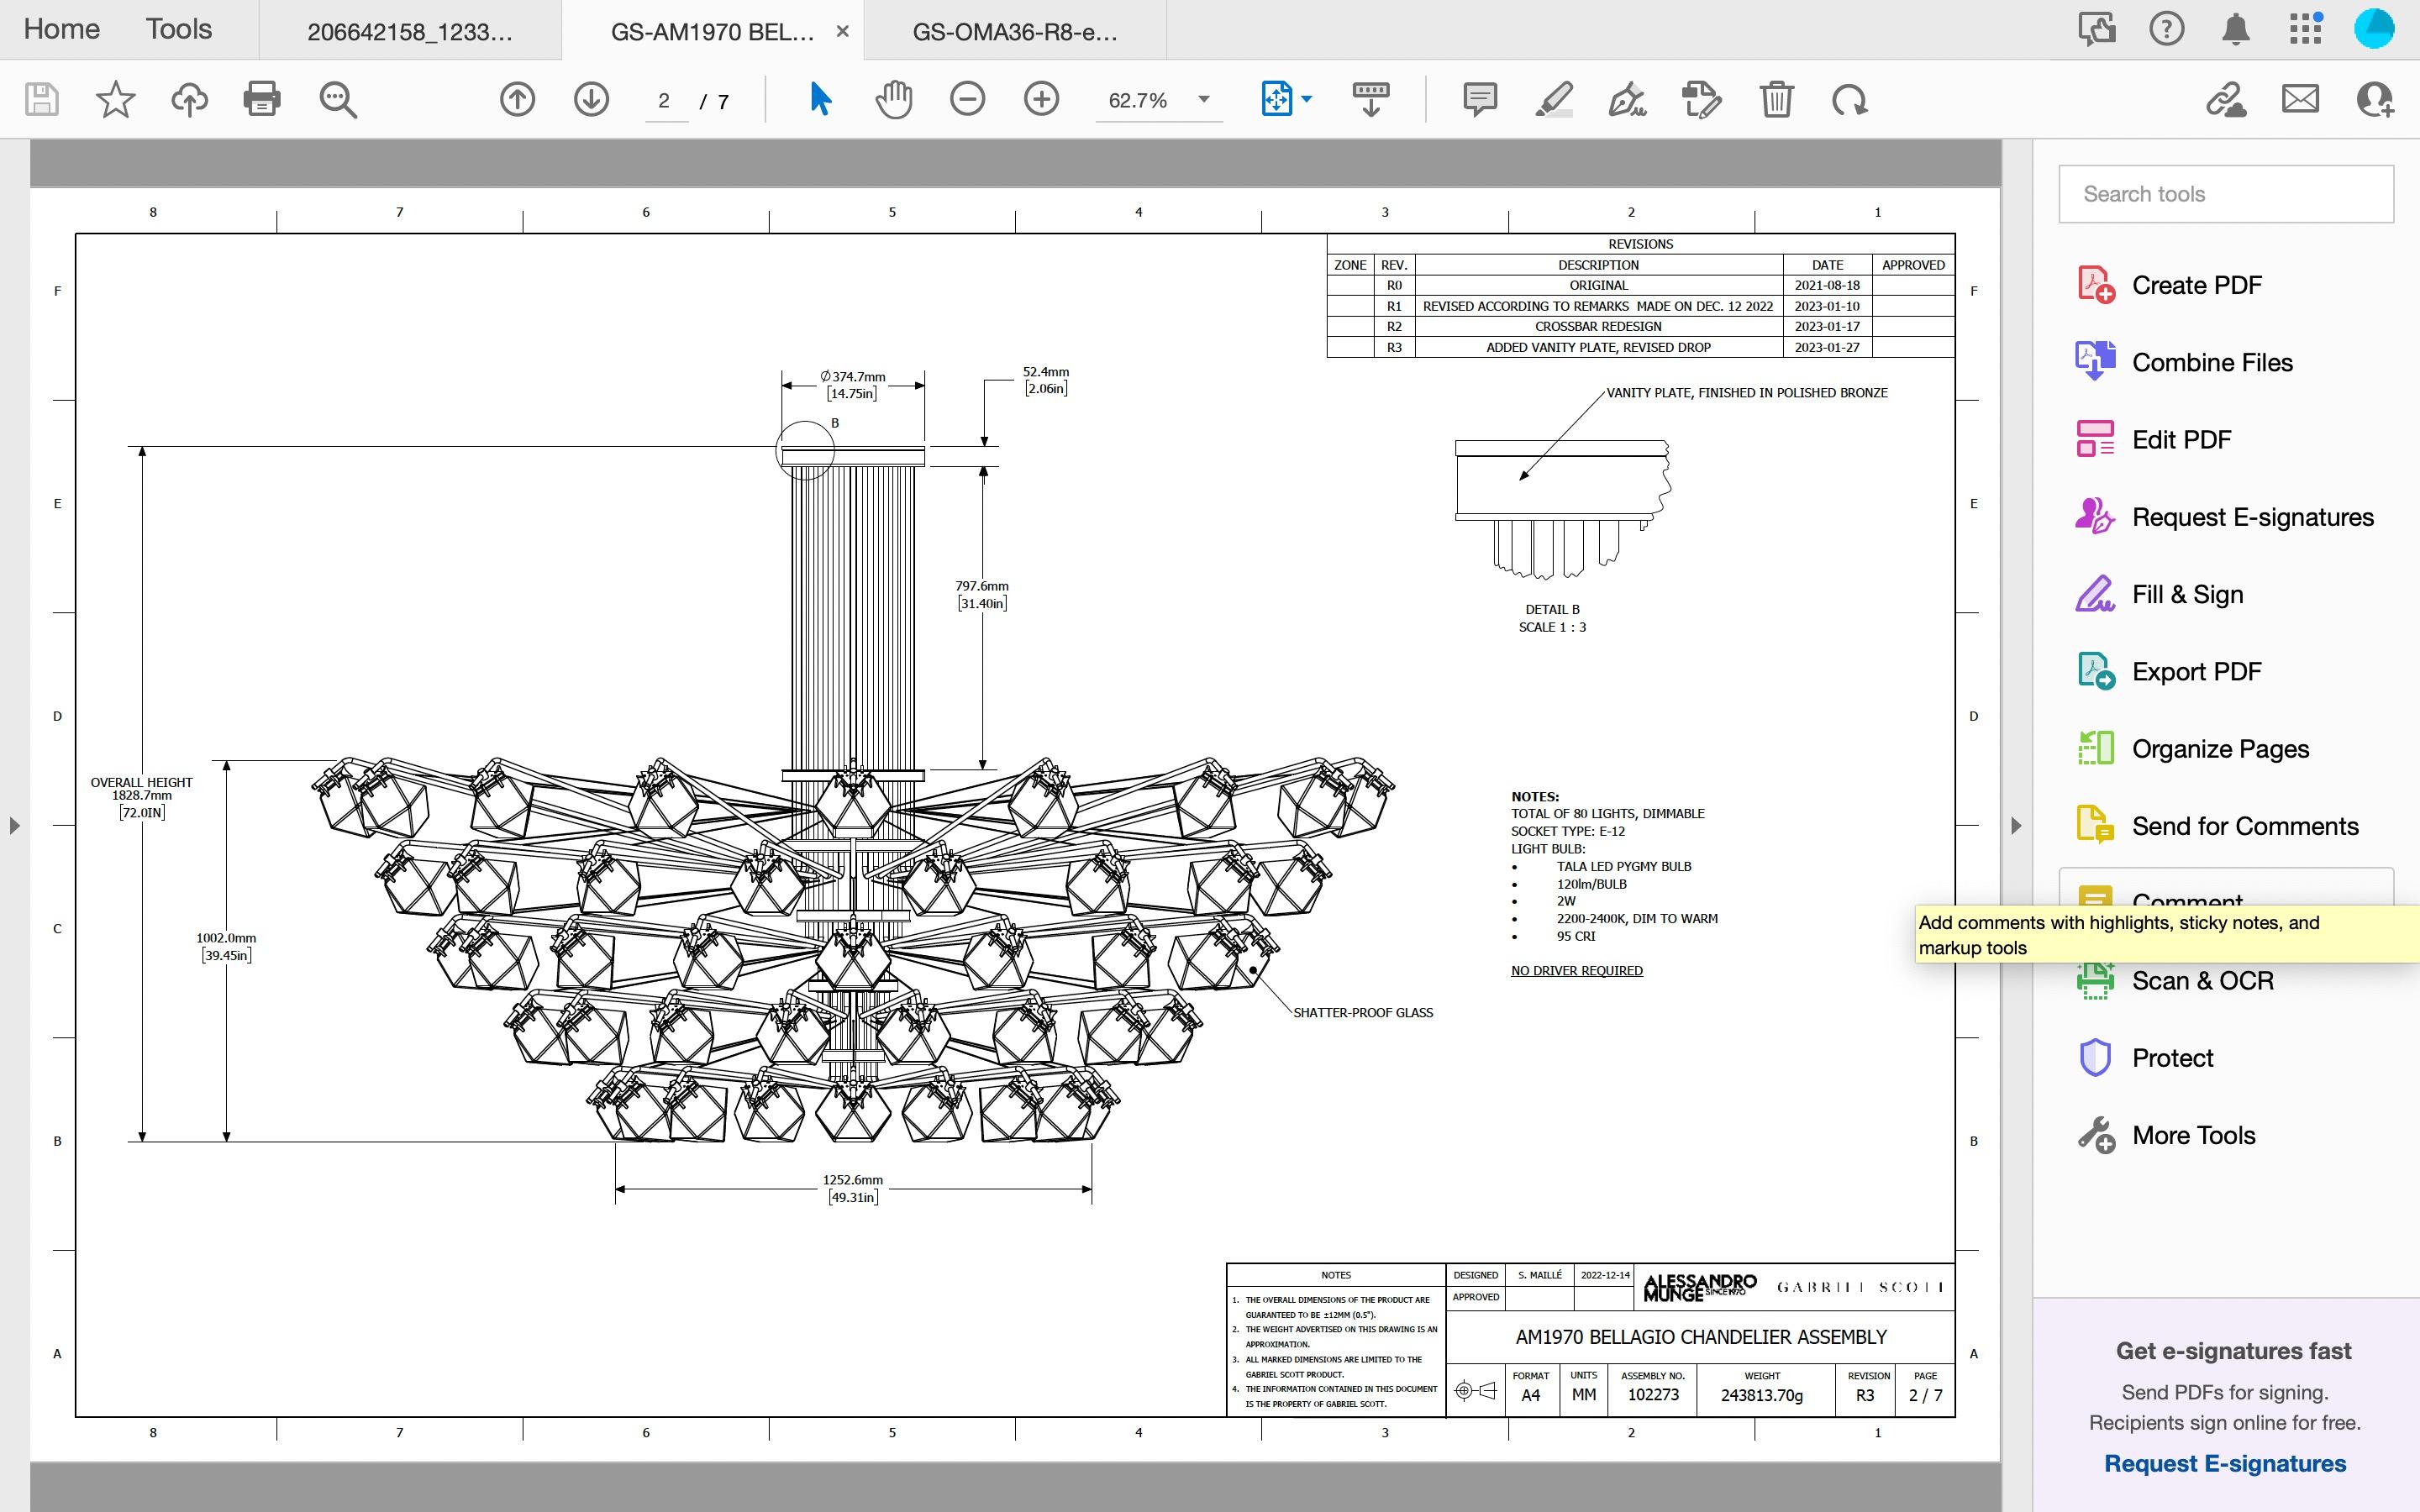Click the Highlight text marker icon

[1553, 100]
